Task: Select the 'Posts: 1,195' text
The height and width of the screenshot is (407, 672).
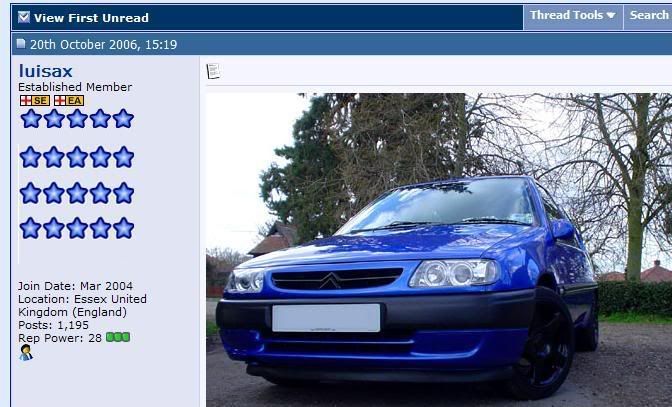Action: 54,325
